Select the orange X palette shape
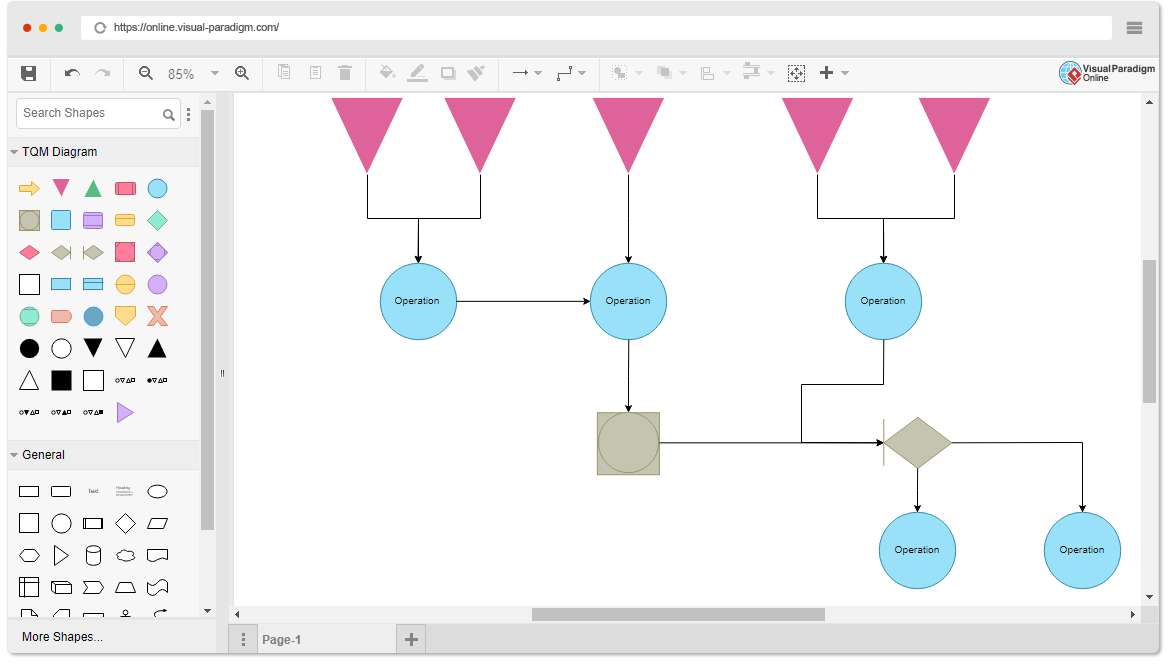 pos(157,316)
